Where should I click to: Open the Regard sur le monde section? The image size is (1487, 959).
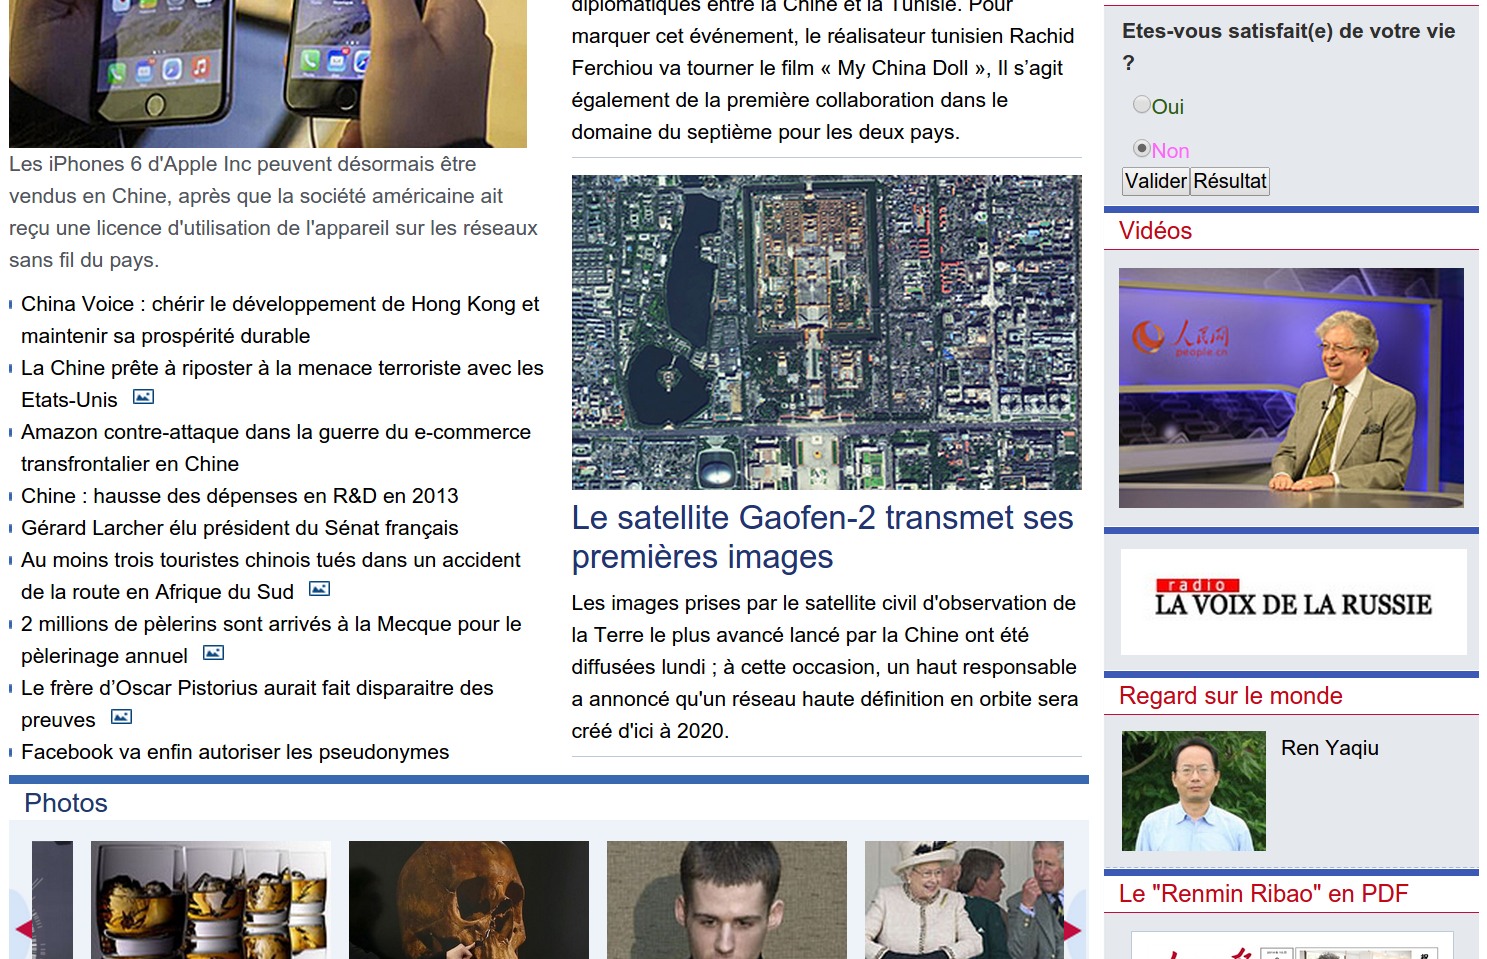click(1230, 696)
